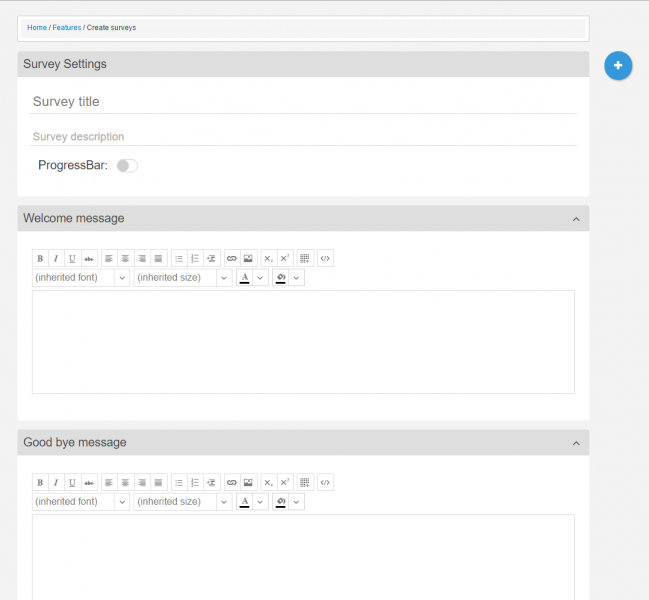The image size is (649, 600).
Task: Click Bold in Welcome message toolbar
Action: [40, 259]
